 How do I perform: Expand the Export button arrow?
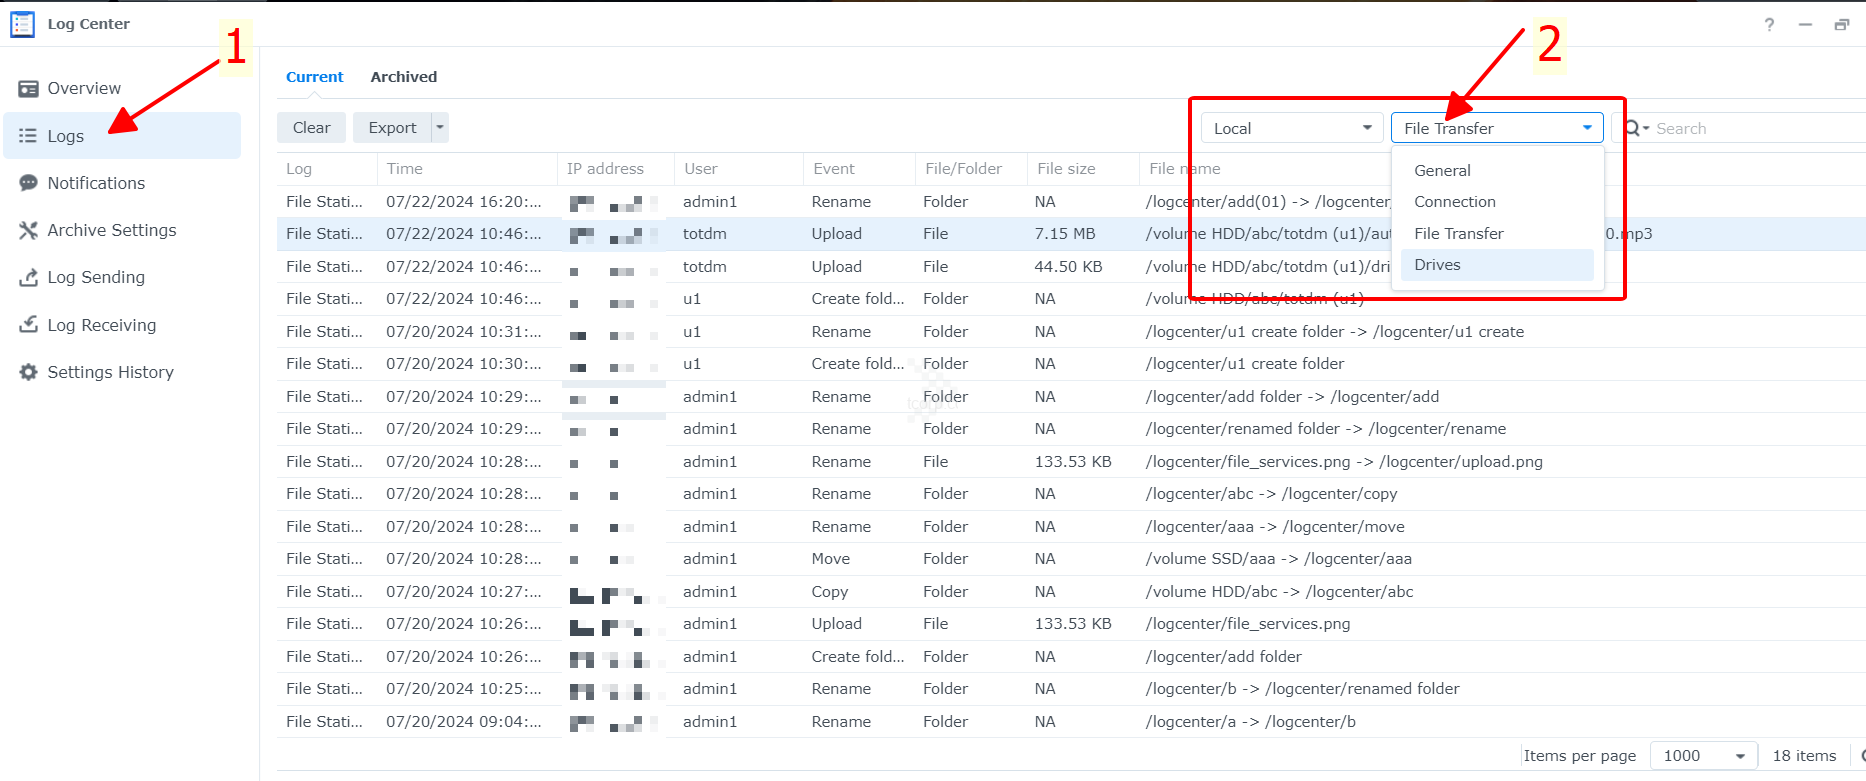440,127
